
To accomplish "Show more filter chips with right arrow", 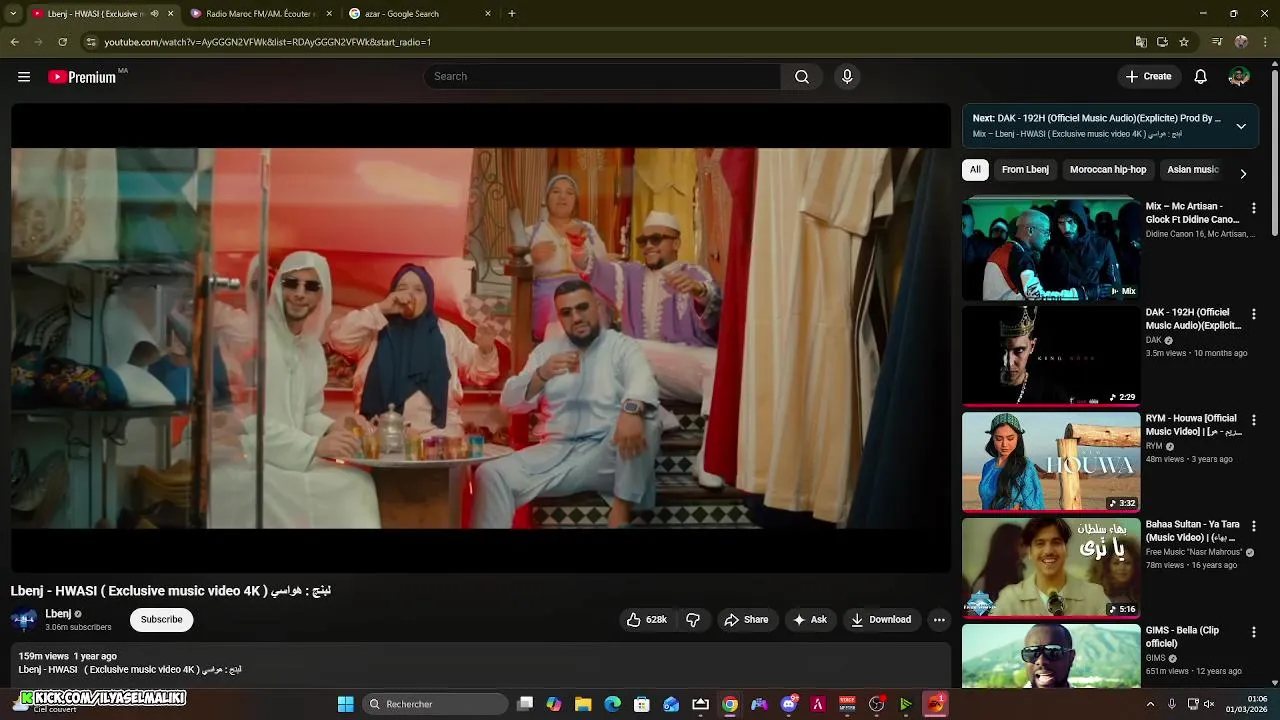I will point(1243,173).
